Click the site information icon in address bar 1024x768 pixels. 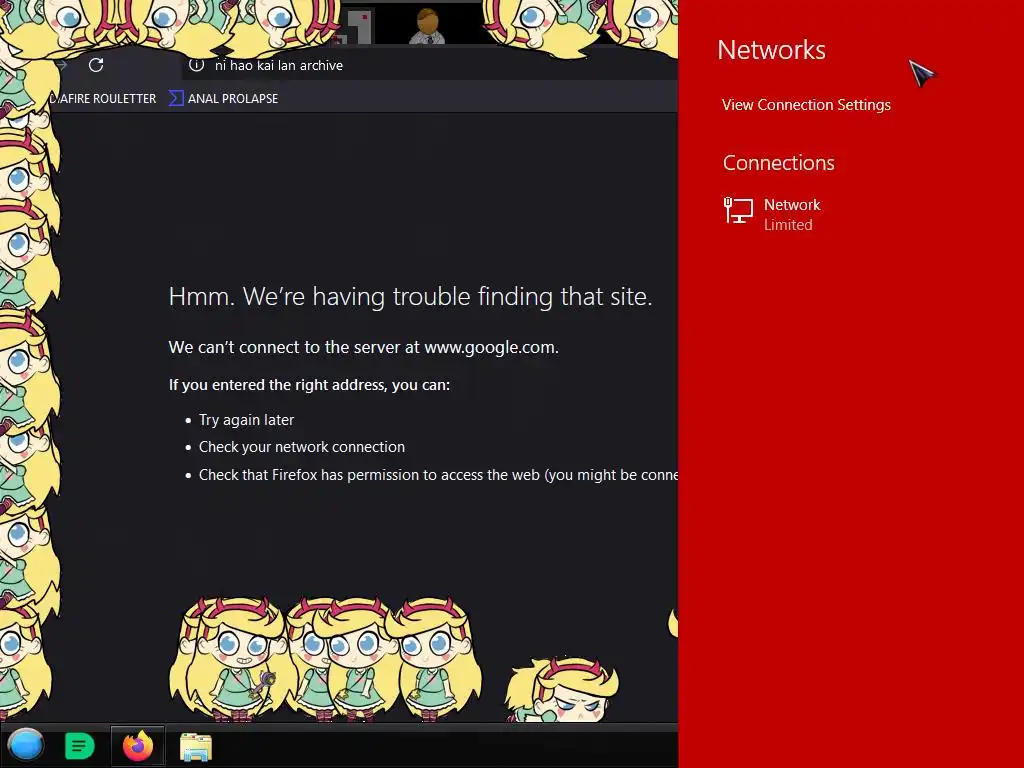coord(196,65)
